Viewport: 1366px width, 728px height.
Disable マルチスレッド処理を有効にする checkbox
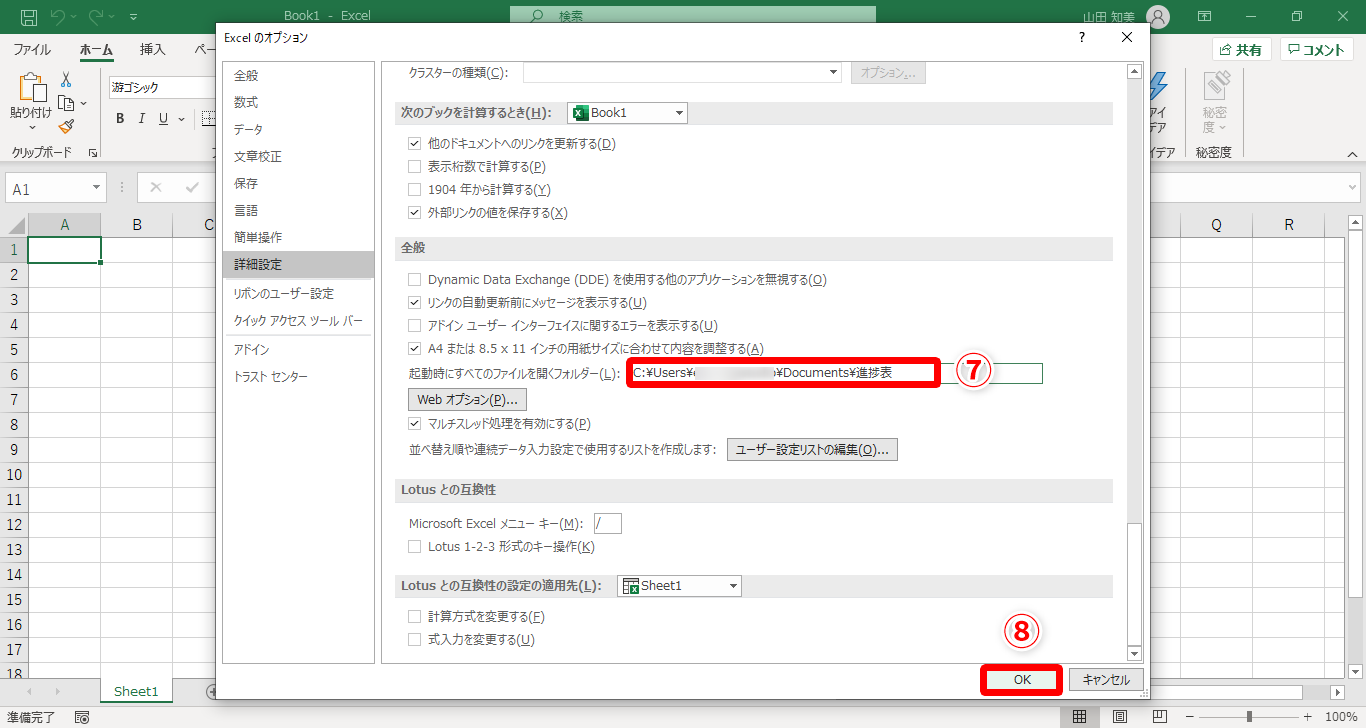pos(415,424)
